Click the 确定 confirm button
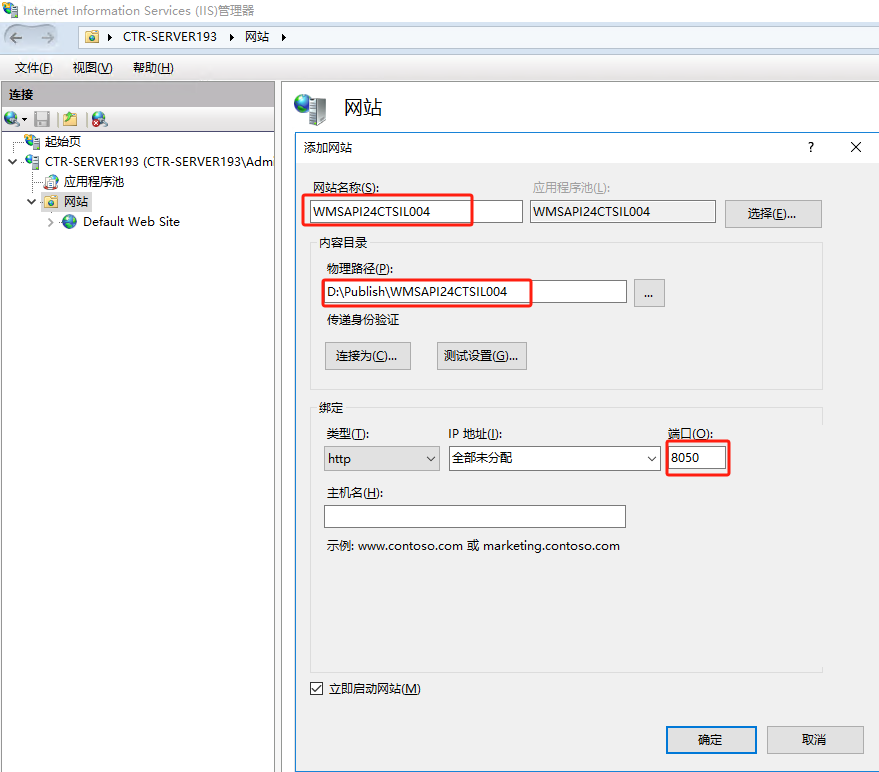879x772 pixels. tap(710, 740)
